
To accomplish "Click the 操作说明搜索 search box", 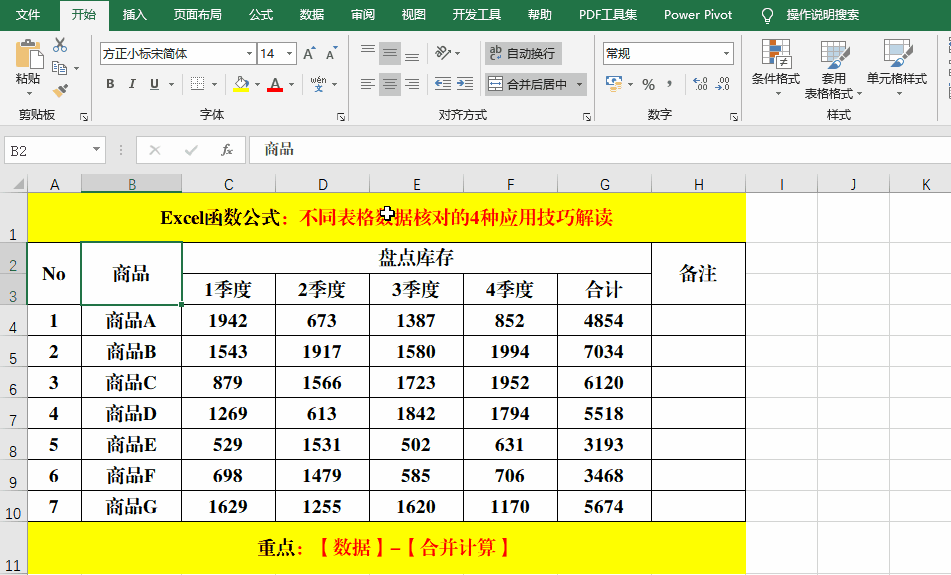I will 822,15.
